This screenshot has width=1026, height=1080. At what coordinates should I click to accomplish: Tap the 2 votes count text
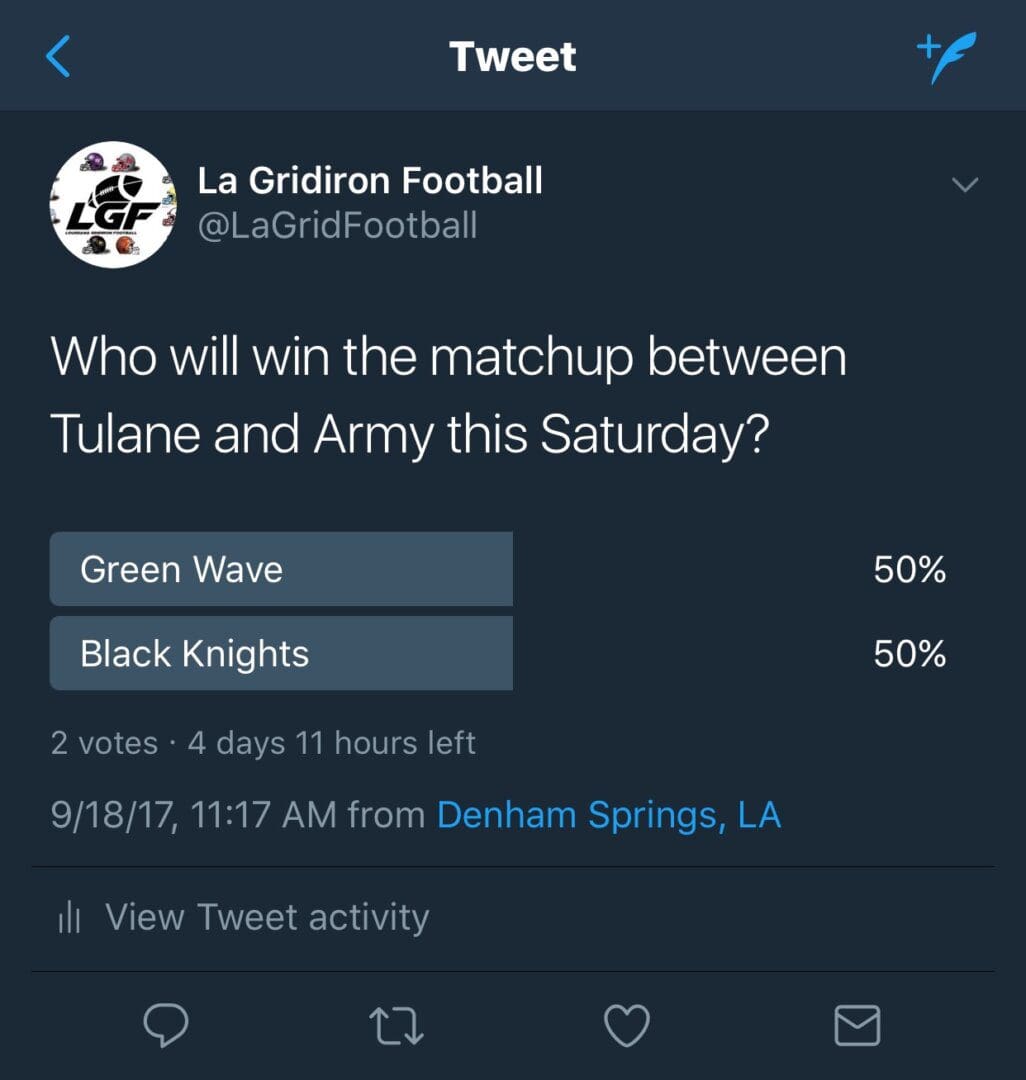point(104,743)
